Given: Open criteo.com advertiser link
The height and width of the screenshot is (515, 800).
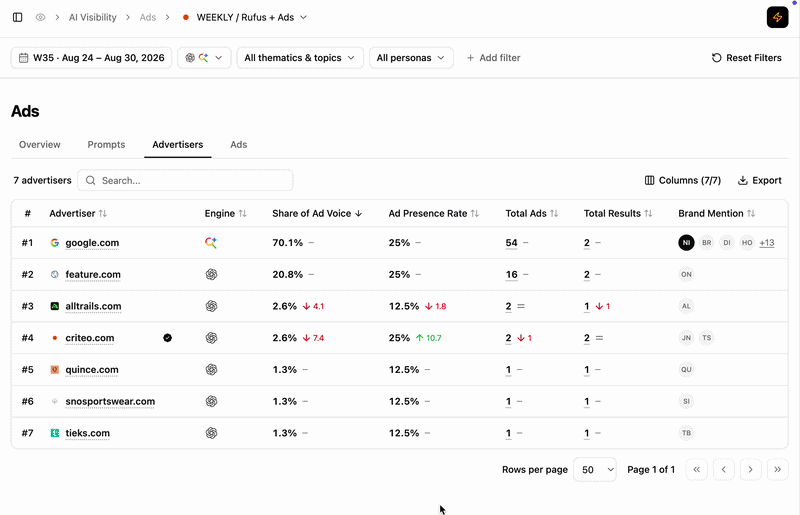Looking at the screenshot, I should 90,338.
